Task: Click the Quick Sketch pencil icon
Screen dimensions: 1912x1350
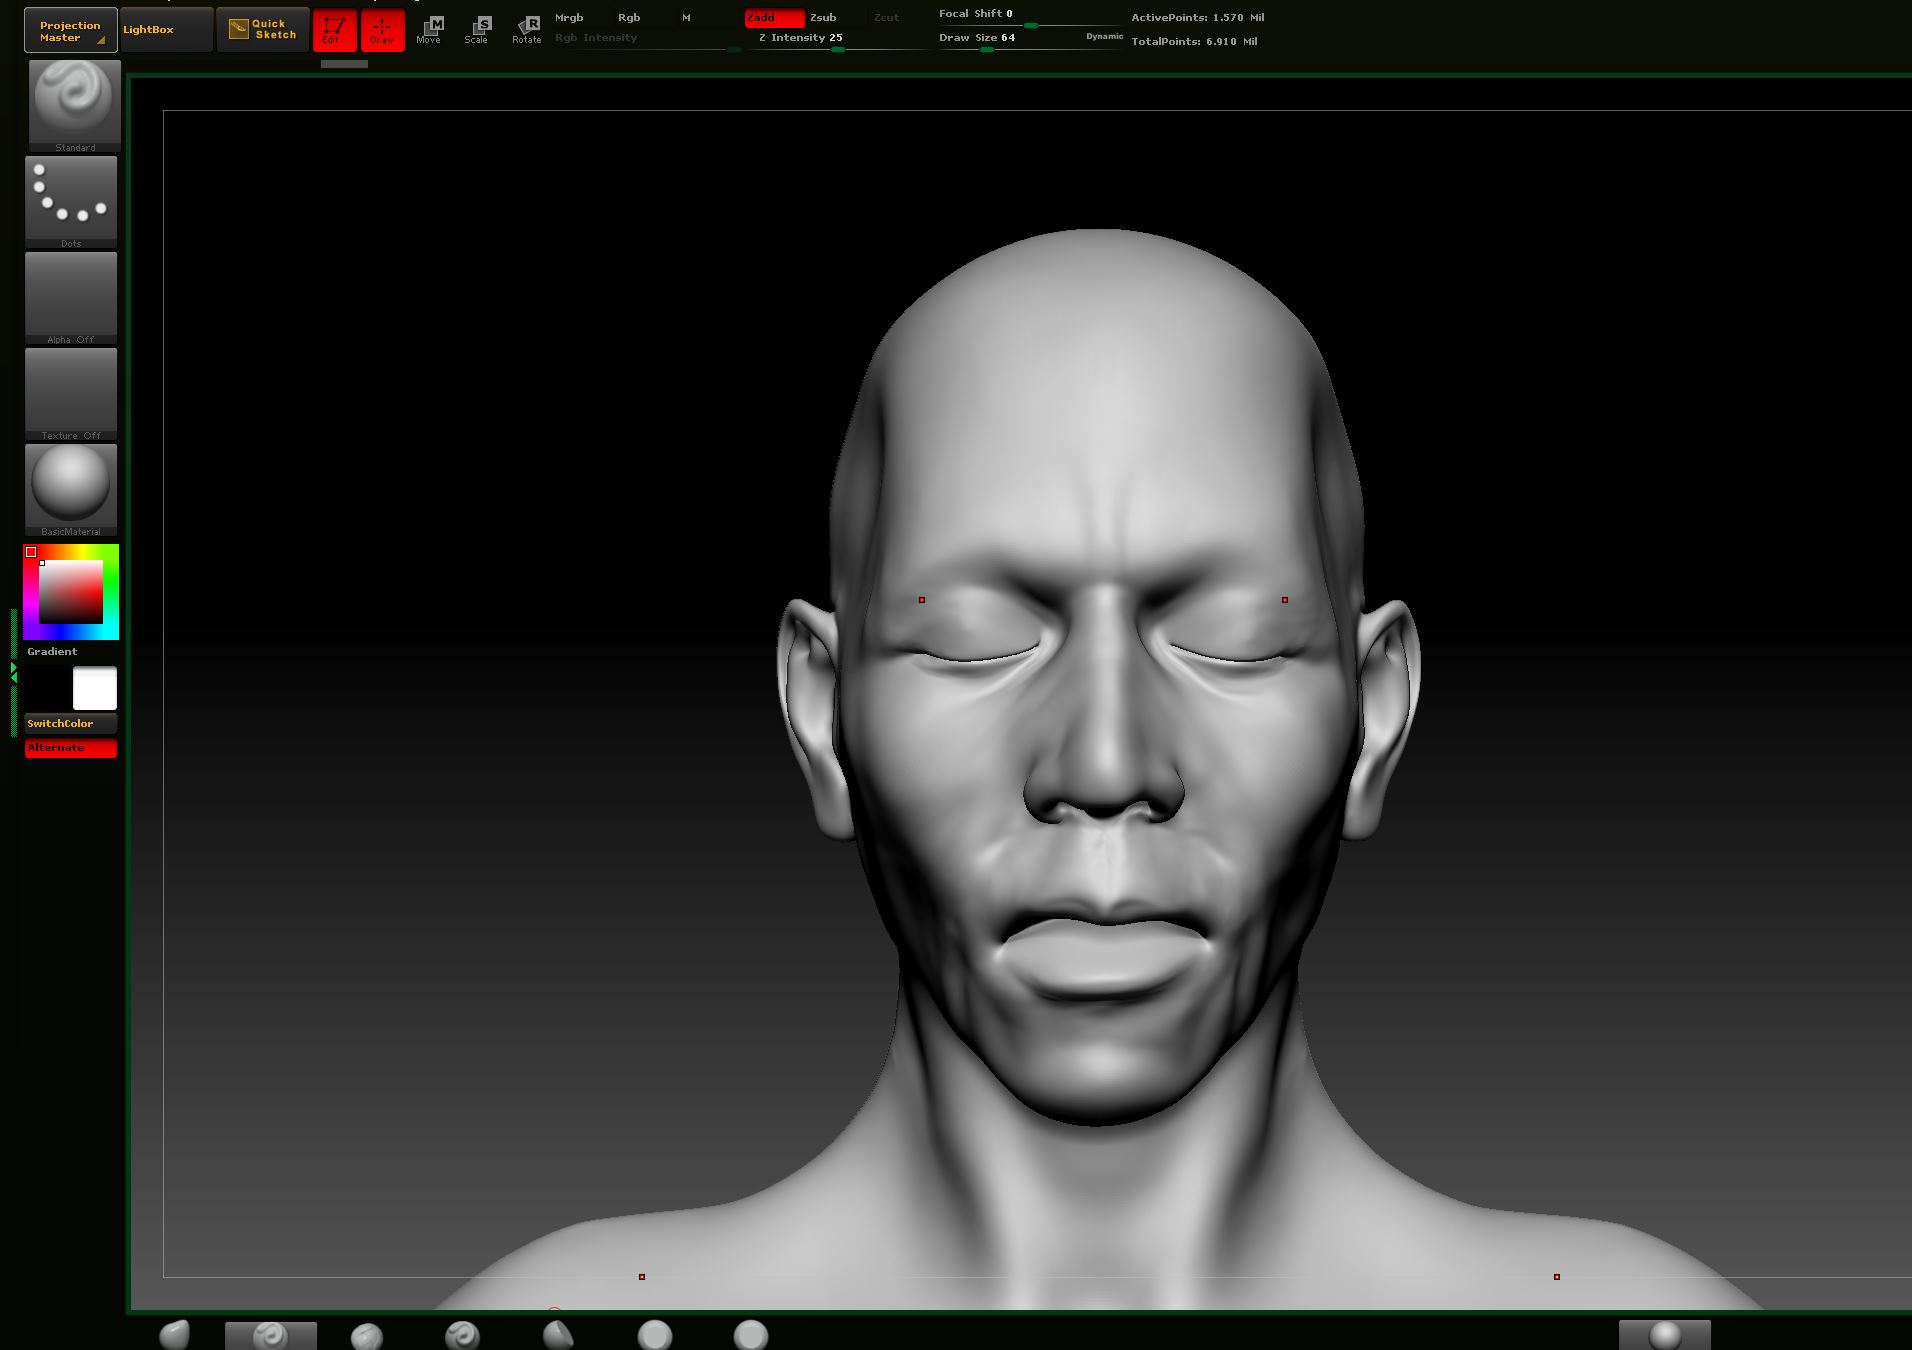Action: 238,29
